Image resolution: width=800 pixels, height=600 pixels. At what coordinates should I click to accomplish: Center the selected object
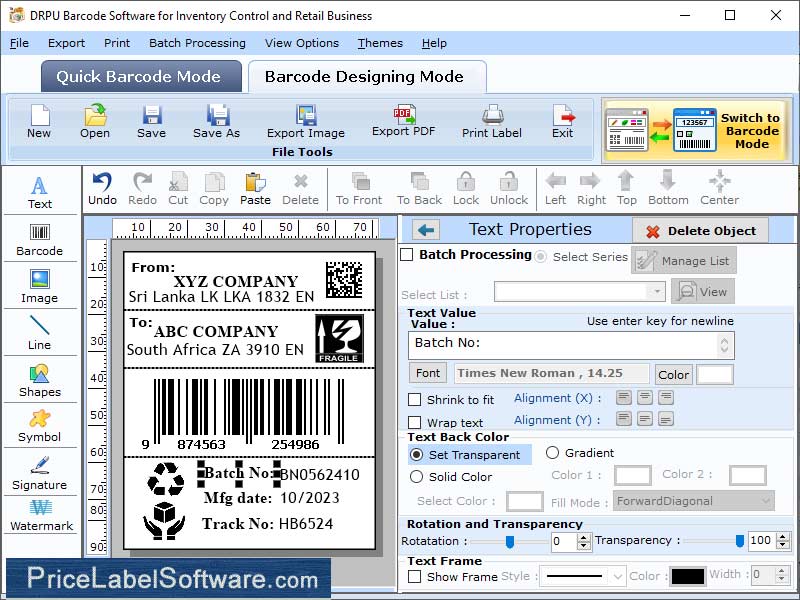click(719, 189)
